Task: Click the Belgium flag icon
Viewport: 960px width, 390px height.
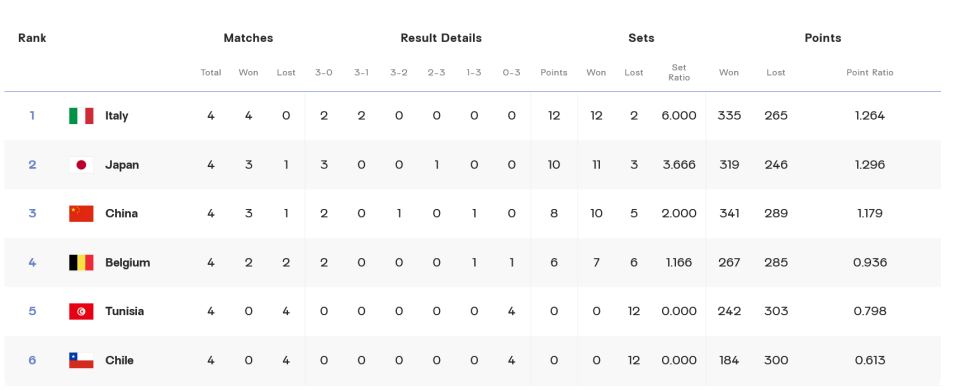Action: 81,263
